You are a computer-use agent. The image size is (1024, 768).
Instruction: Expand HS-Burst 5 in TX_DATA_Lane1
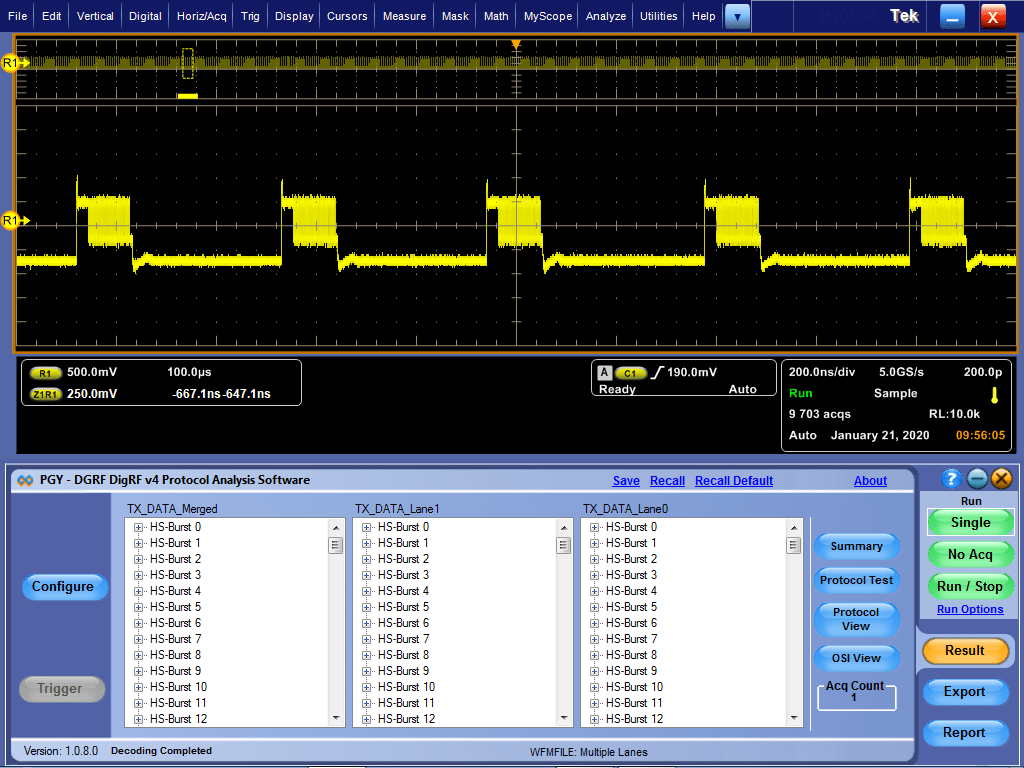(367, 607)
